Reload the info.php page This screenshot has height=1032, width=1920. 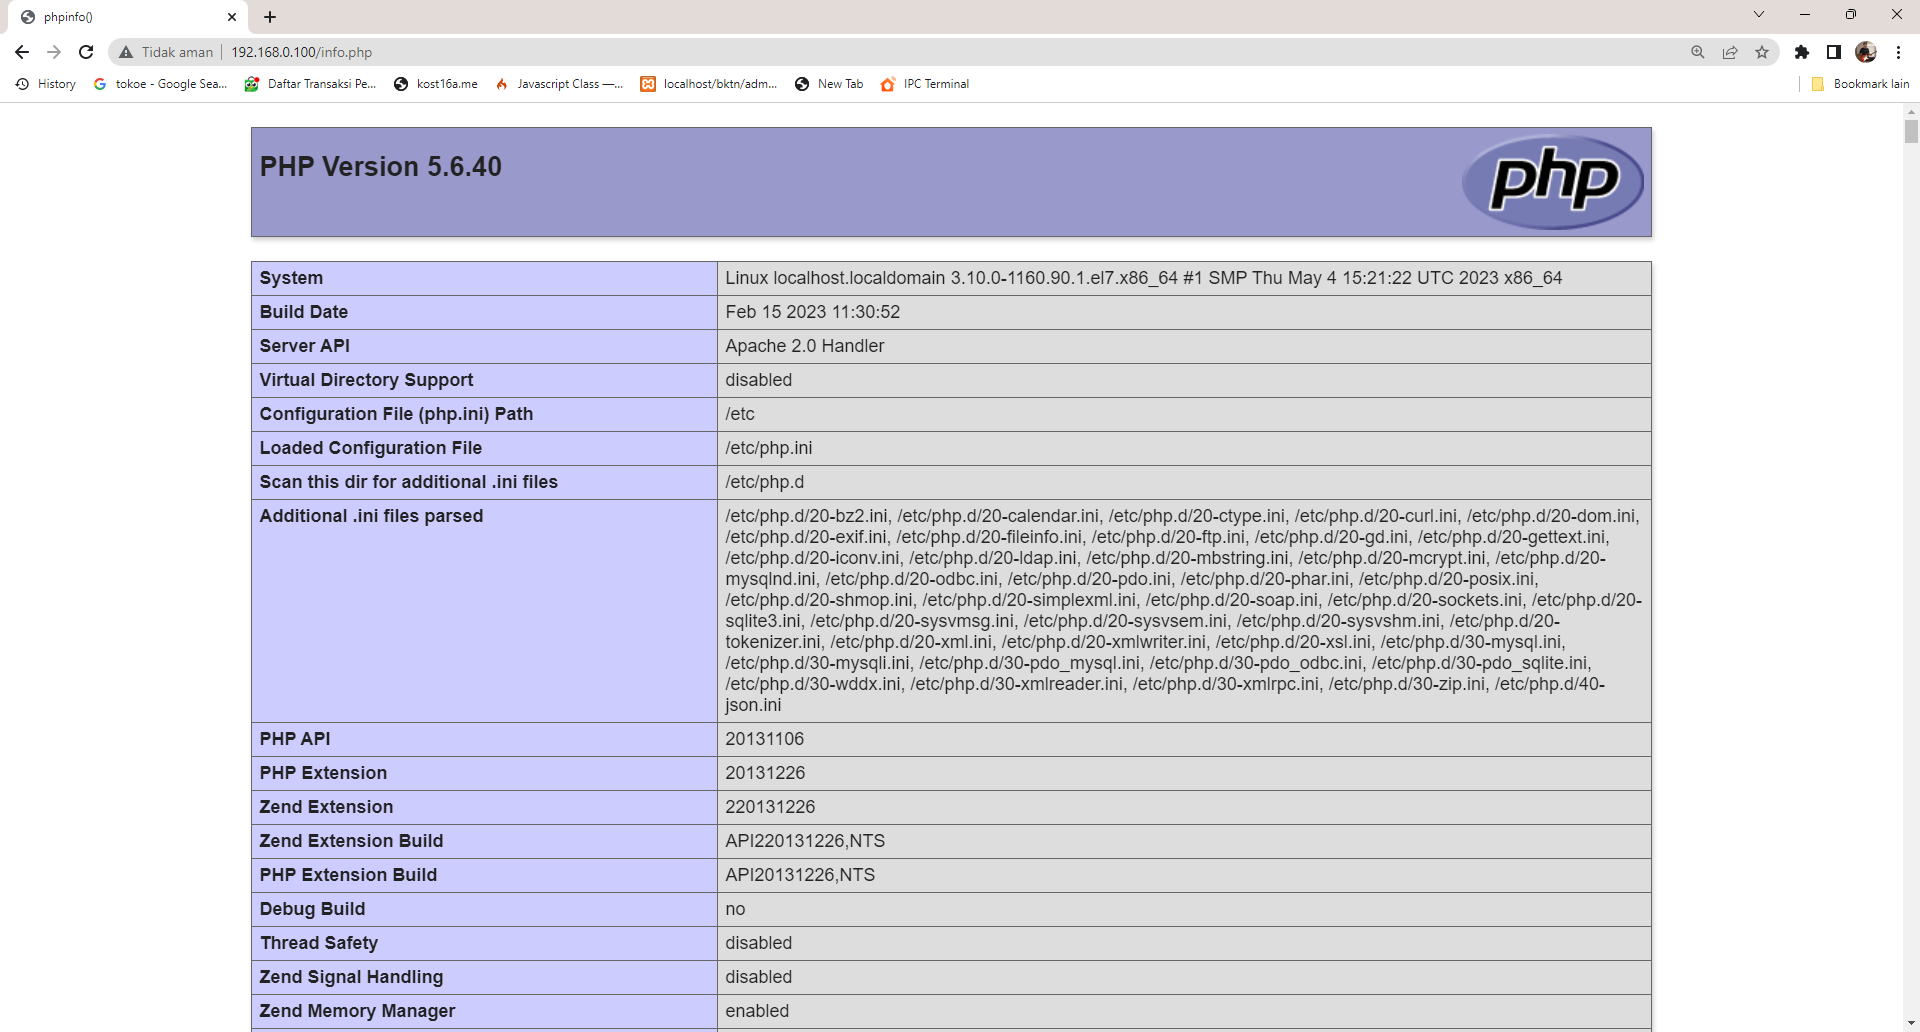86,52
